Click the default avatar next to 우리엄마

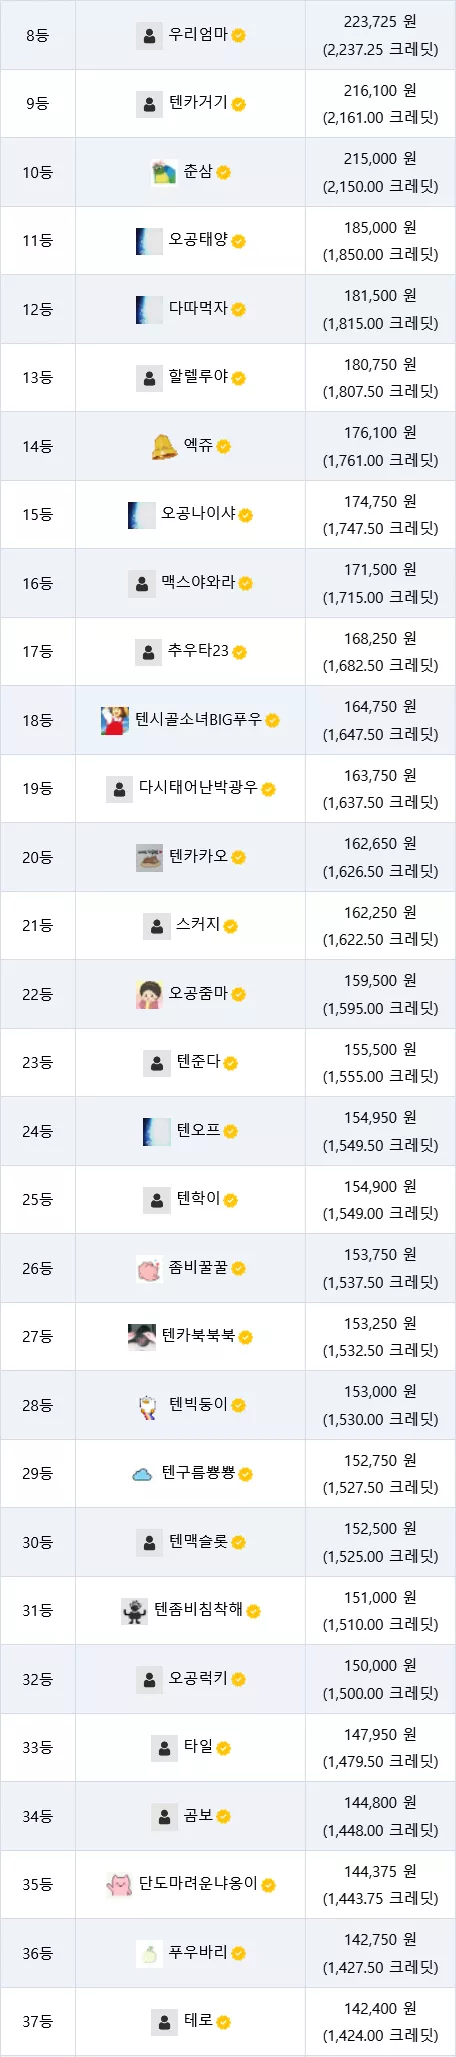point(149,36)
